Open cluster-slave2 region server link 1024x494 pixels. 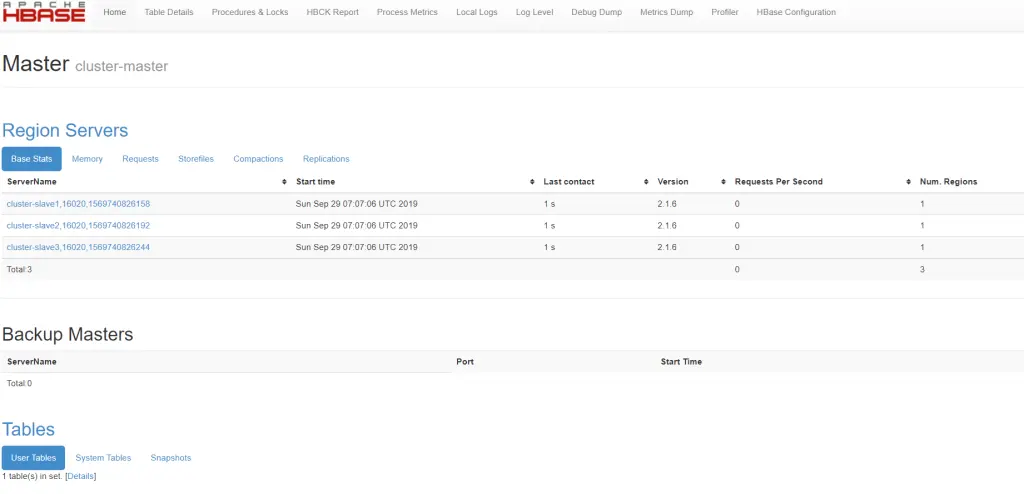[78, 225]
